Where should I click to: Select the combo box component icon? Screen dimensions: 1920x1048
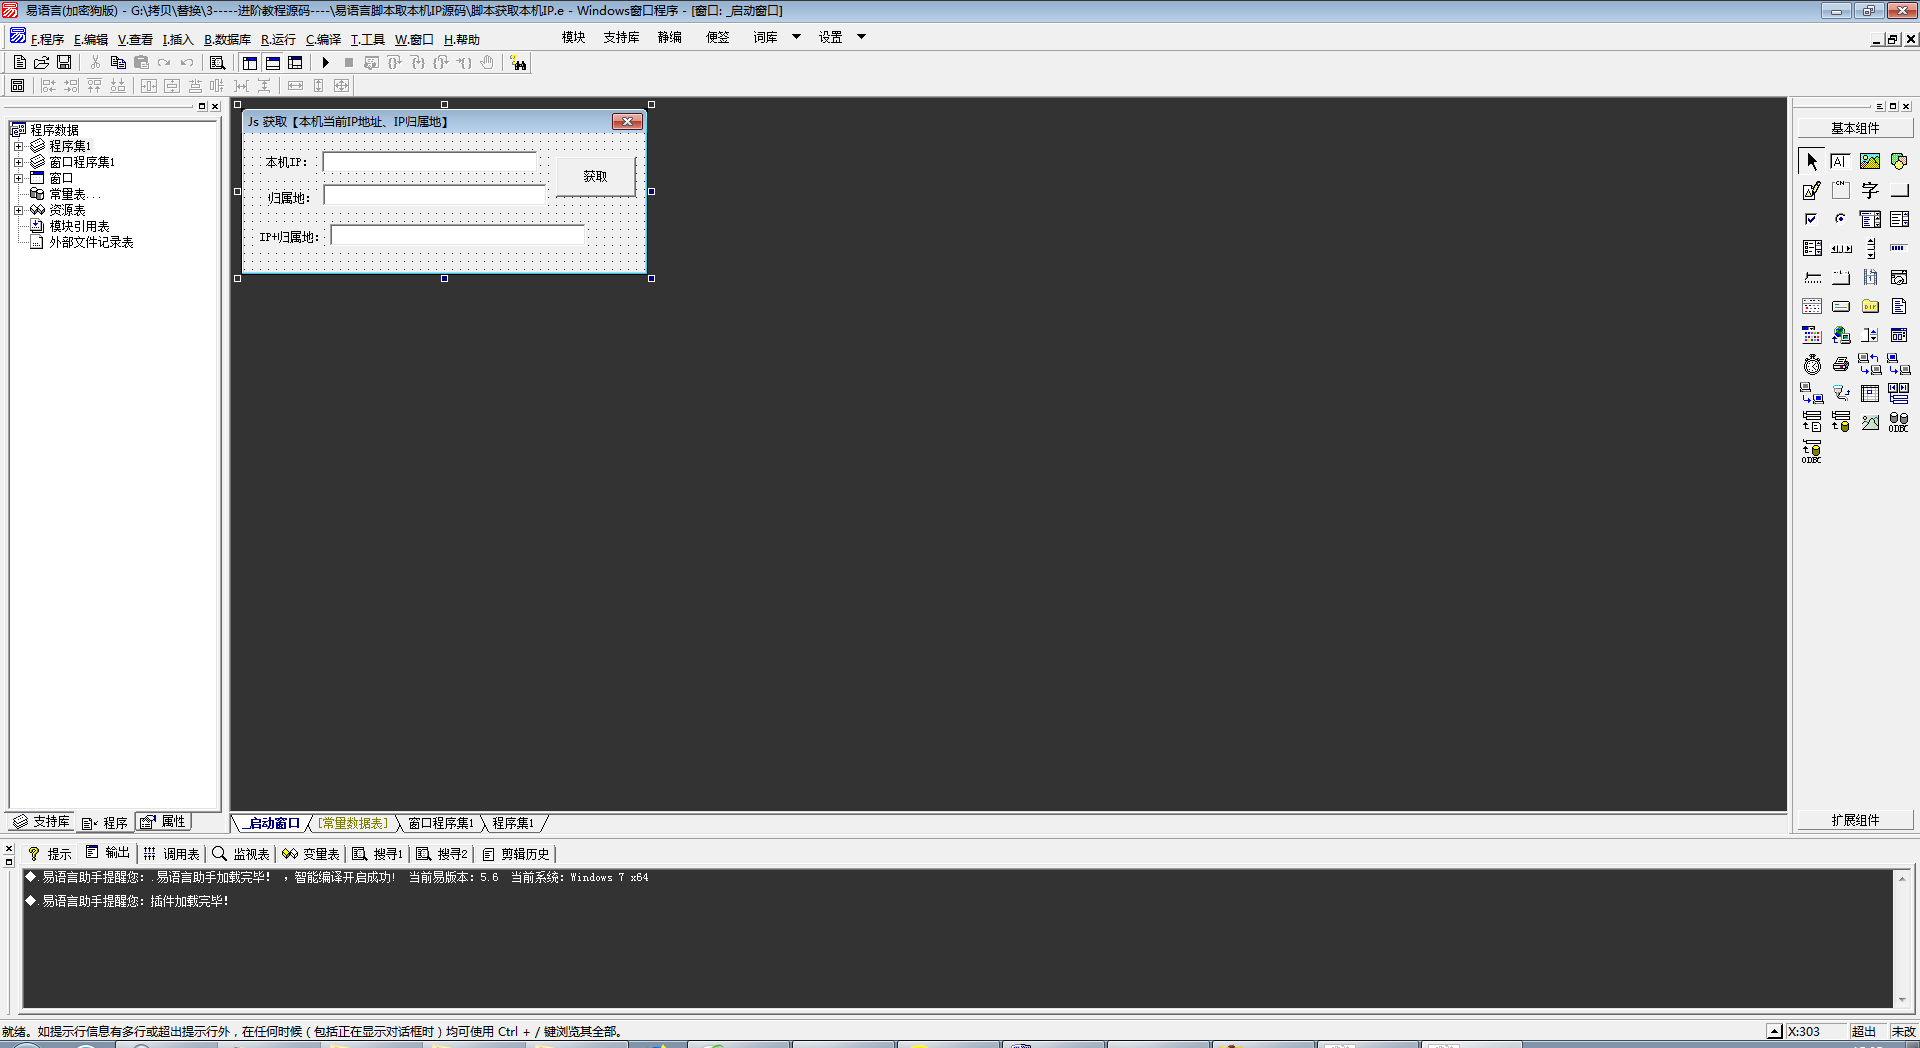coord(1870,219)
